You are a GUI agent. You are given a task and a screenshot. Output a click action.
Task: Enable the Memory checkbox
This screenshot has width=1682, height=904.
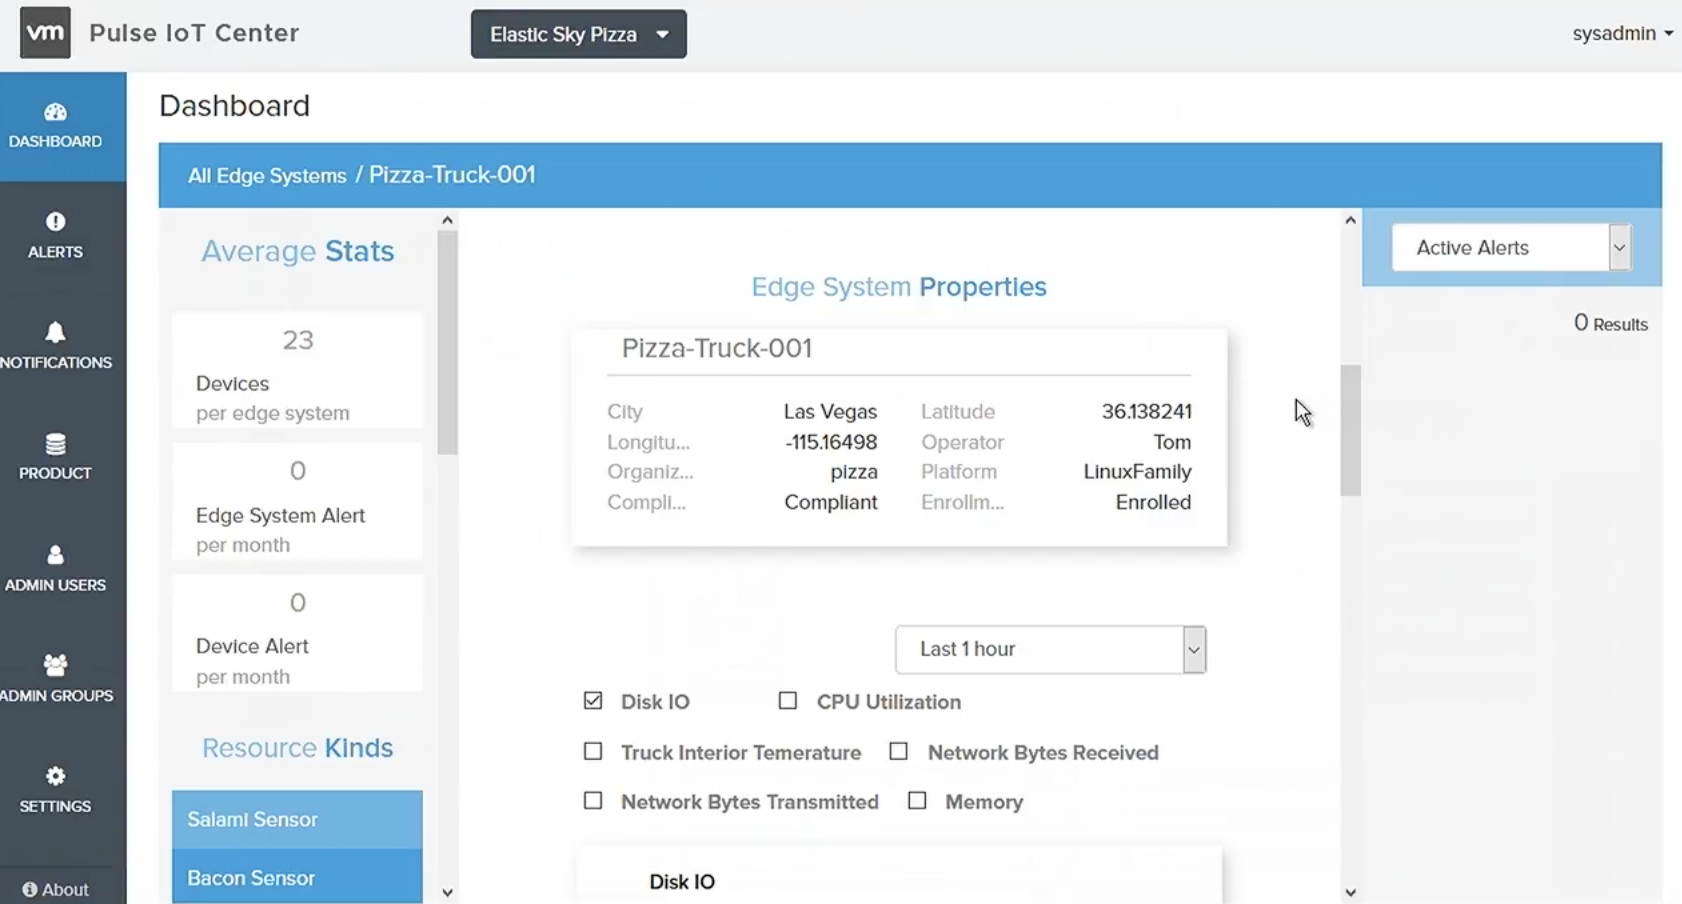917,801
